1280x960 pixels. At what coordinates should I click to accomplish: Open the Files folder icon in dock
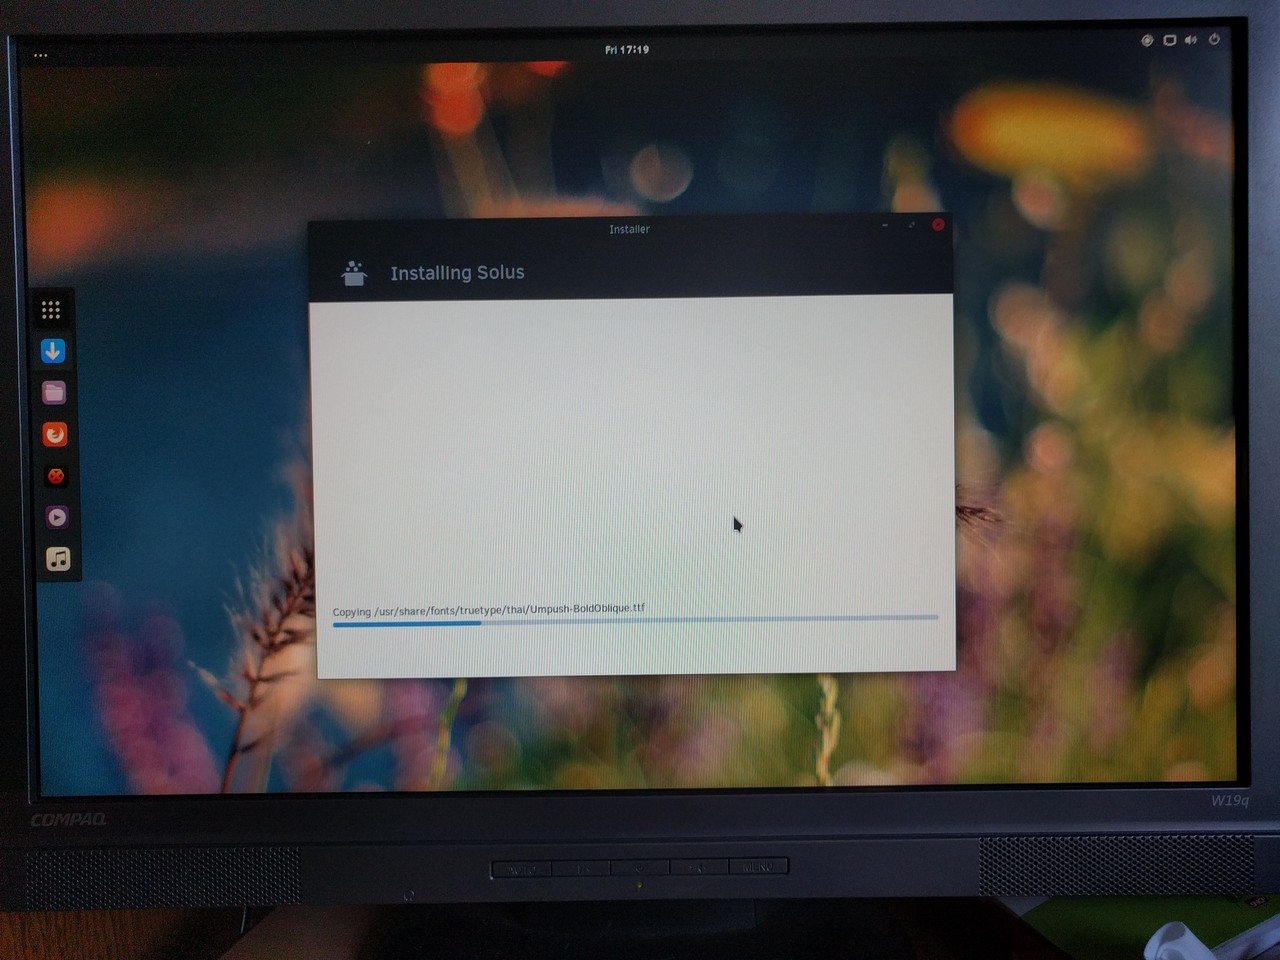[54, 393]
